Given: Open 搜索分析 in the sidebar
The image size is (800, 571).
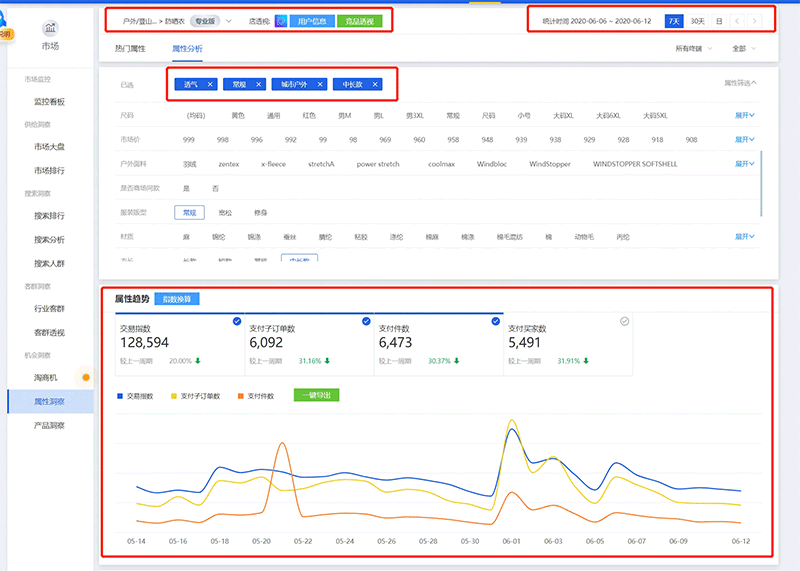Looking at the screenshot, I should point(49,240).
